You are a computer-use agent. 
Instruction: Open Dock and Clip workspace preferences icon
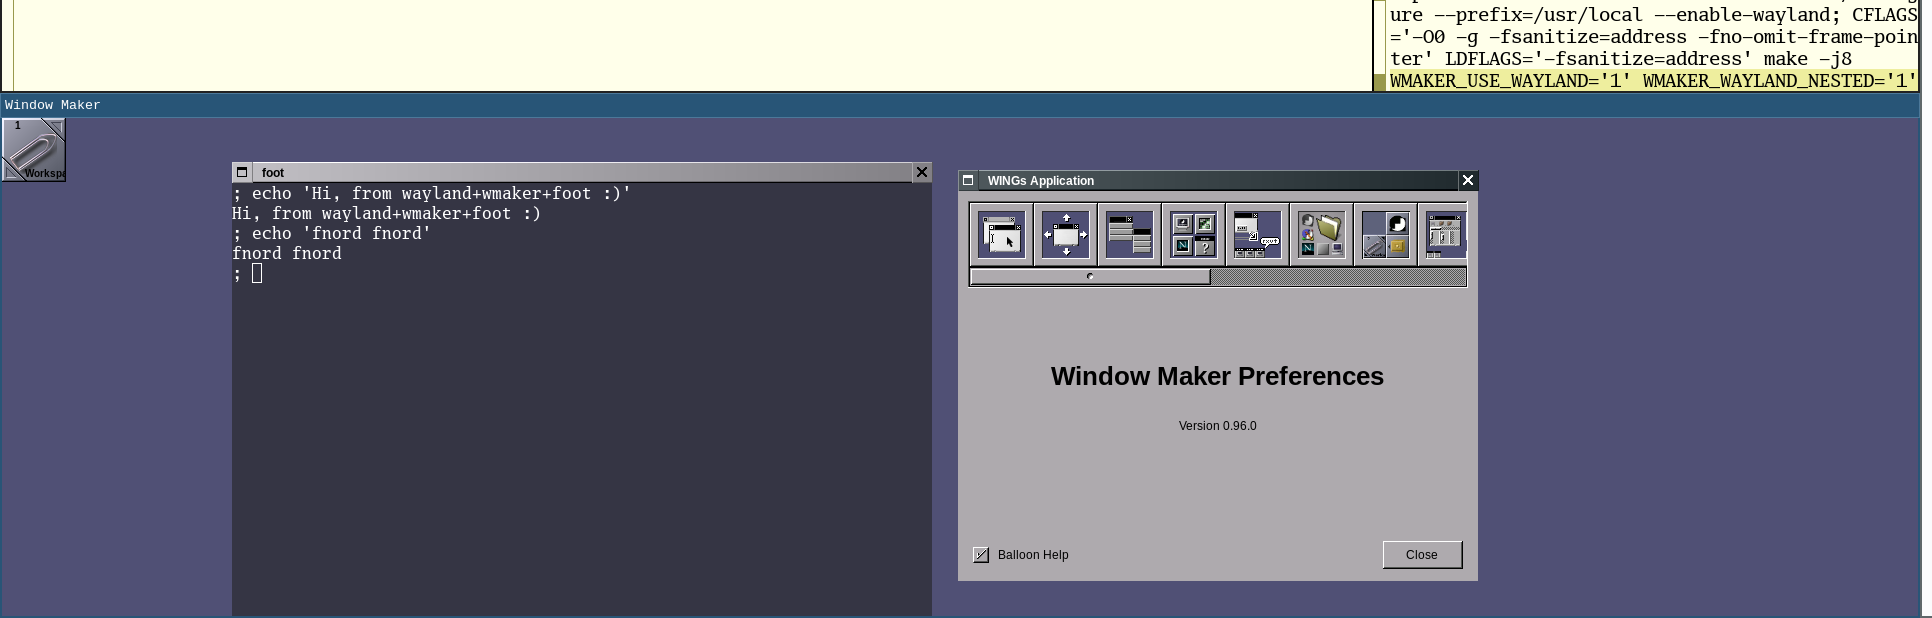pyautogui.click(x=1385, y=235)
